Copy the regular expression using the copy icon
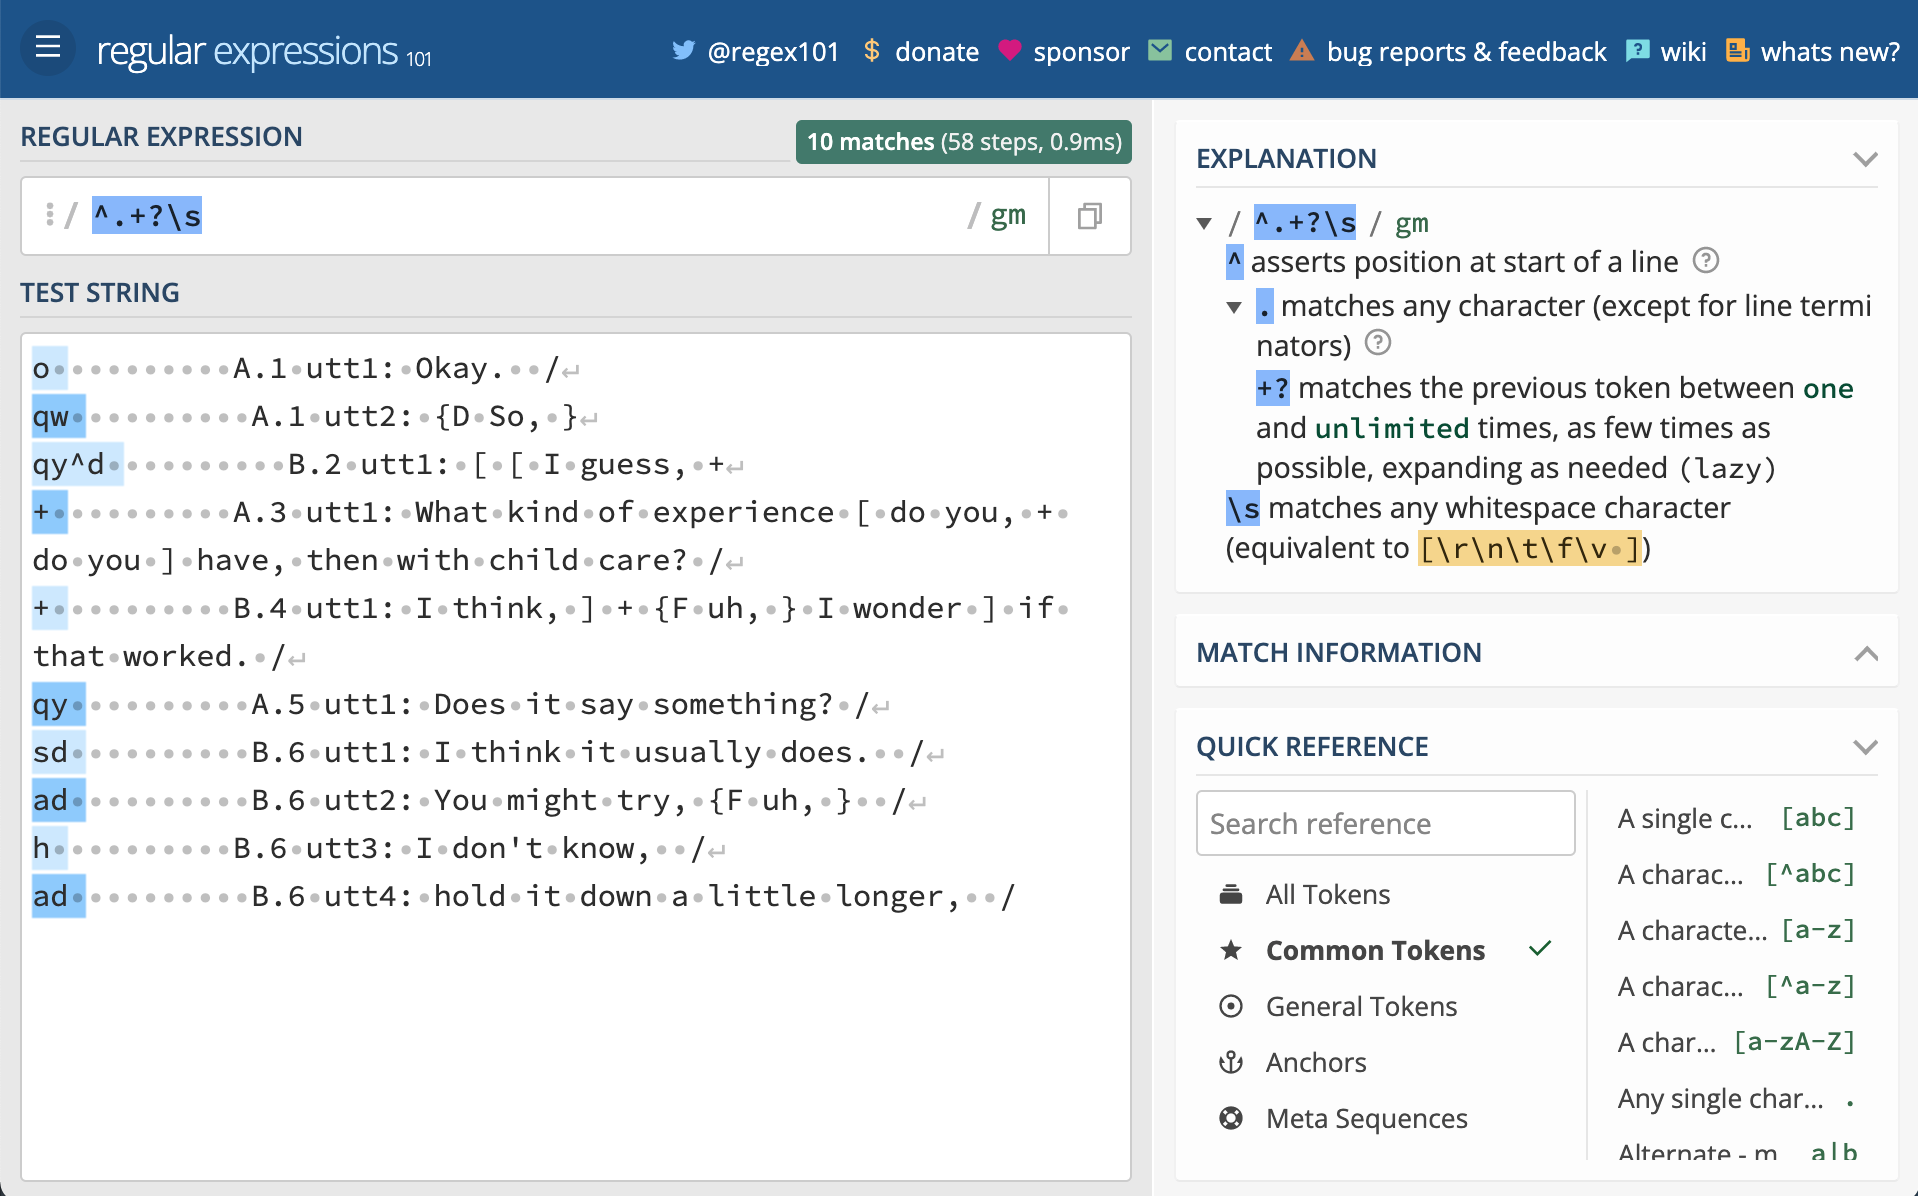 (1089, 215)
